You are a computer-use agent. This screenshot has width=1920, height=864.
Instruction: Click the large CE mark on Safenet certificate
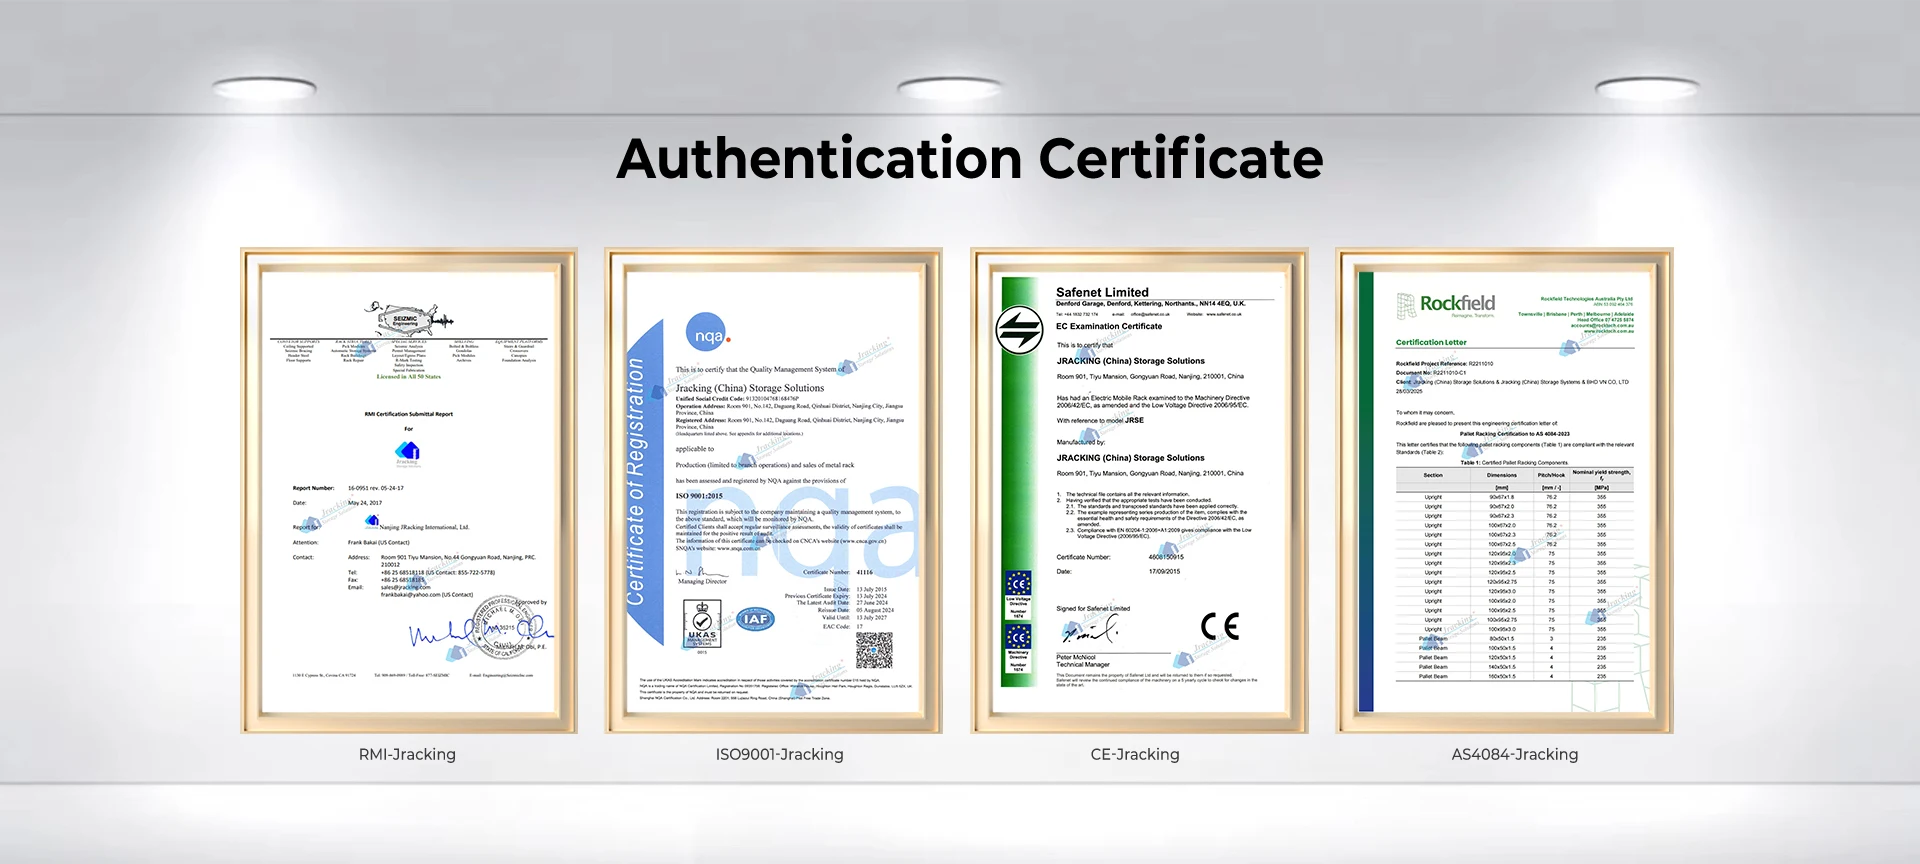point(1220,627)
